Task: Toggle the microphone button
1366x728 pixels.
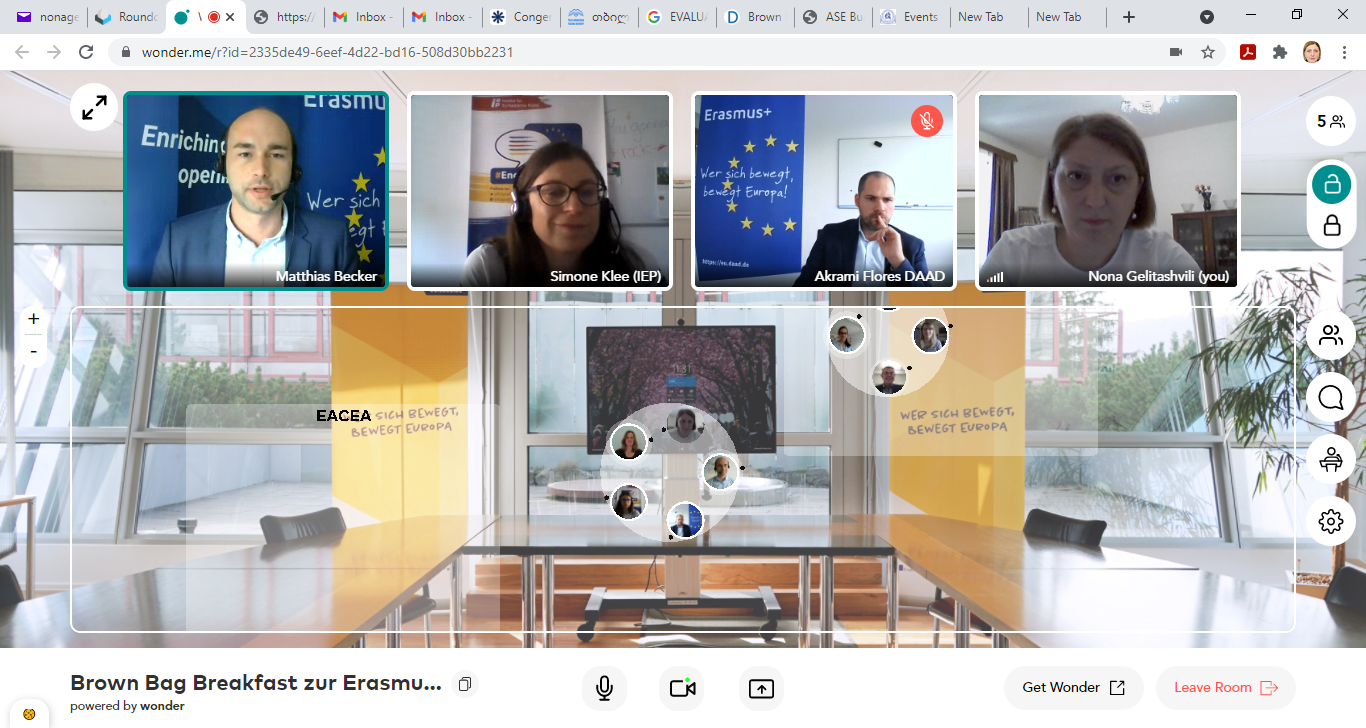Action: [604, 688]
